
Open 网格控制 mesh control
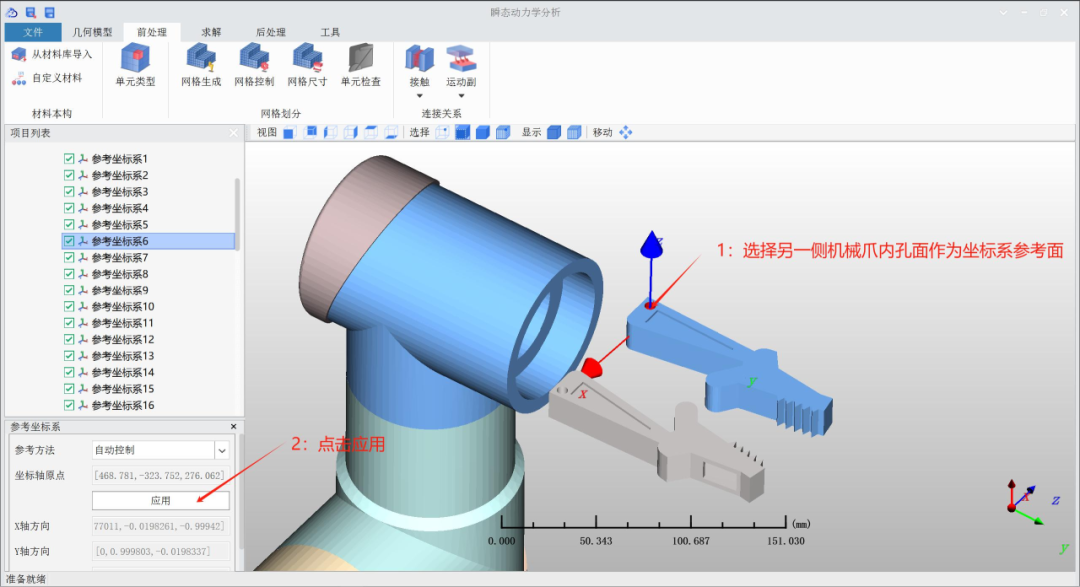254,66
